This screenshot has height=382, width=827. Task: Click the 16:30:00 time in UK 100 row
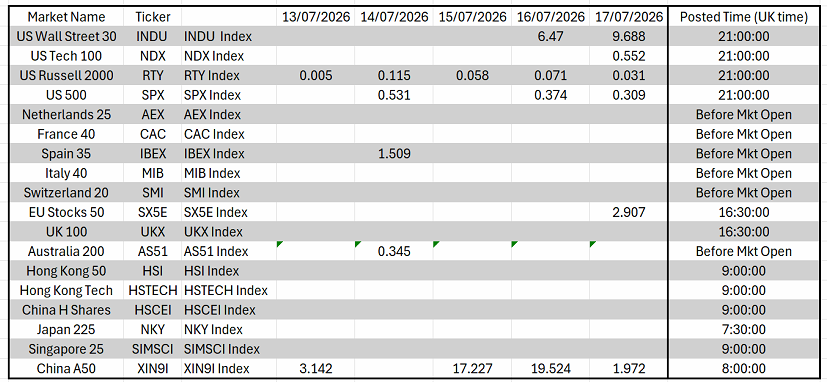click(744, 232)
